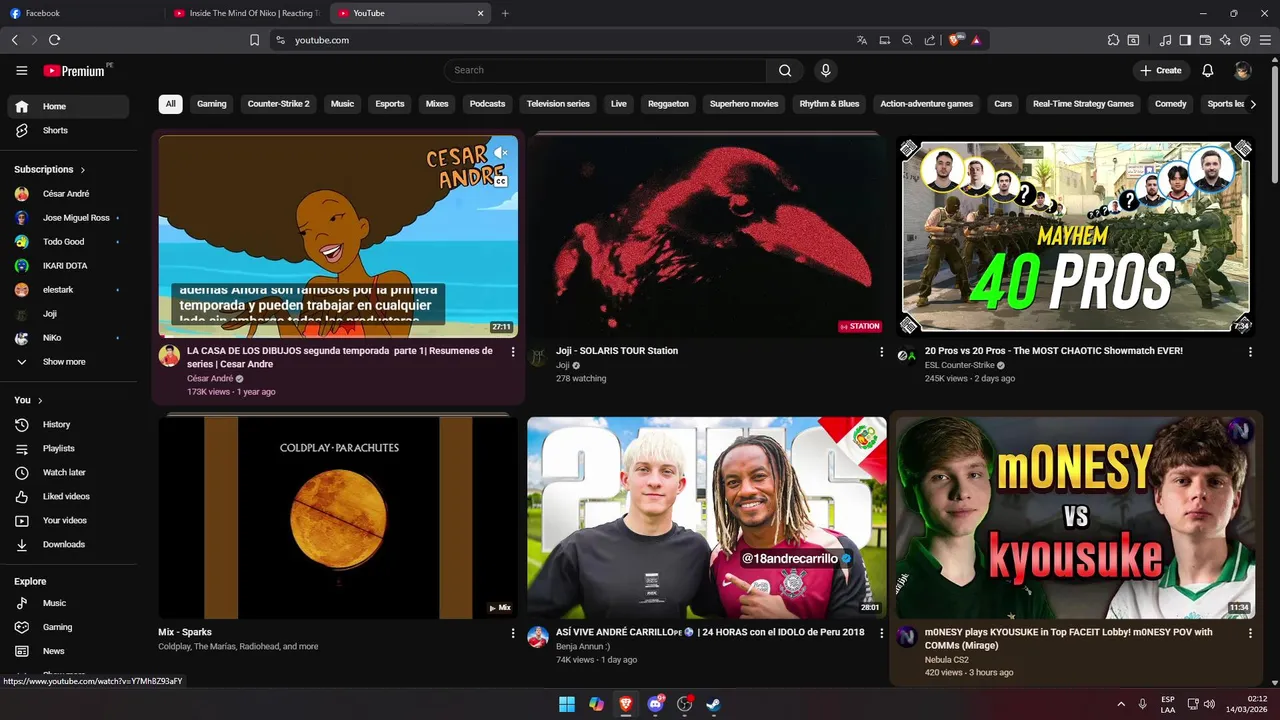Start voice search with microphone icon
This screenshot has width=1280, height=720.
[825, 70]
